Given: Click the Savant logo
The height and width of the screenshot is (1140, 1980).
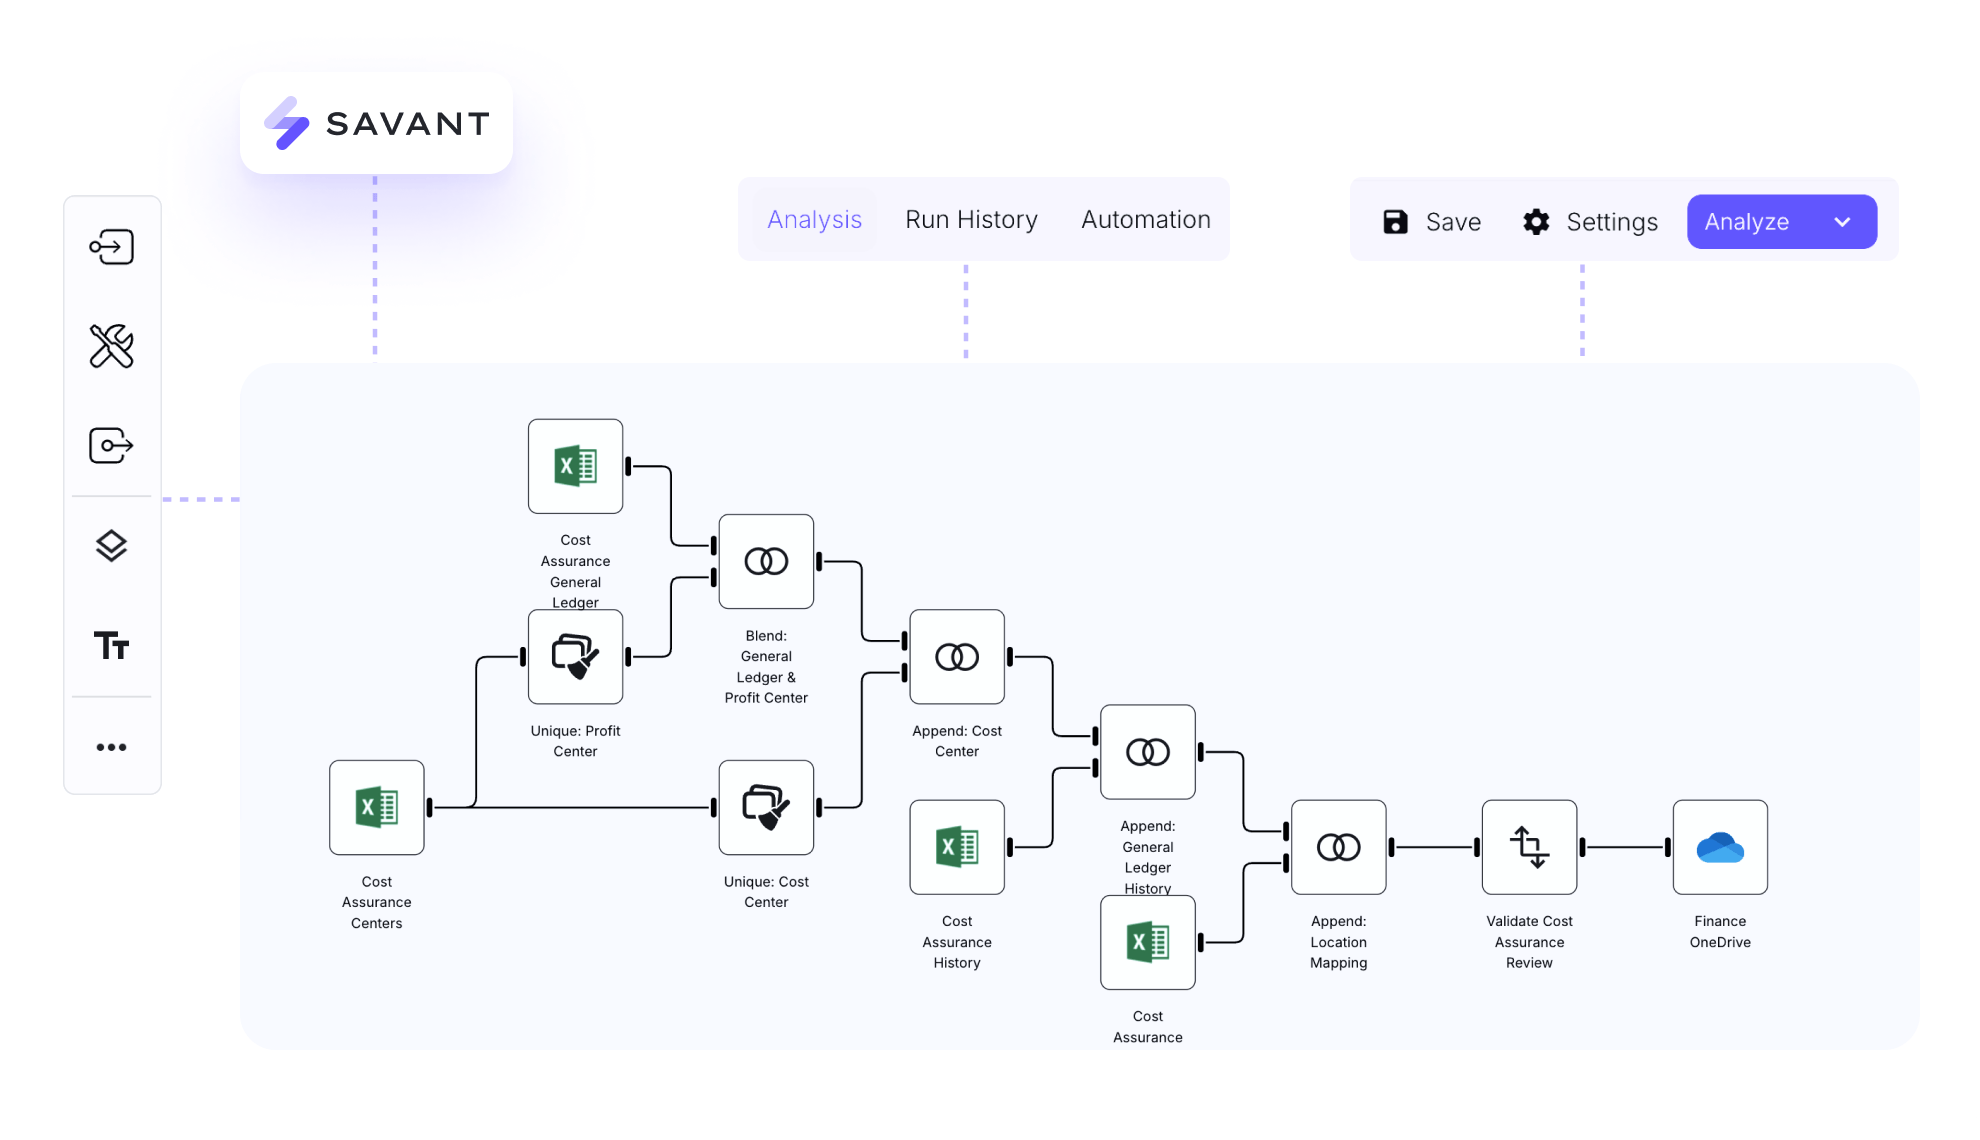Looking at the screenshot, I should (377, 123).
